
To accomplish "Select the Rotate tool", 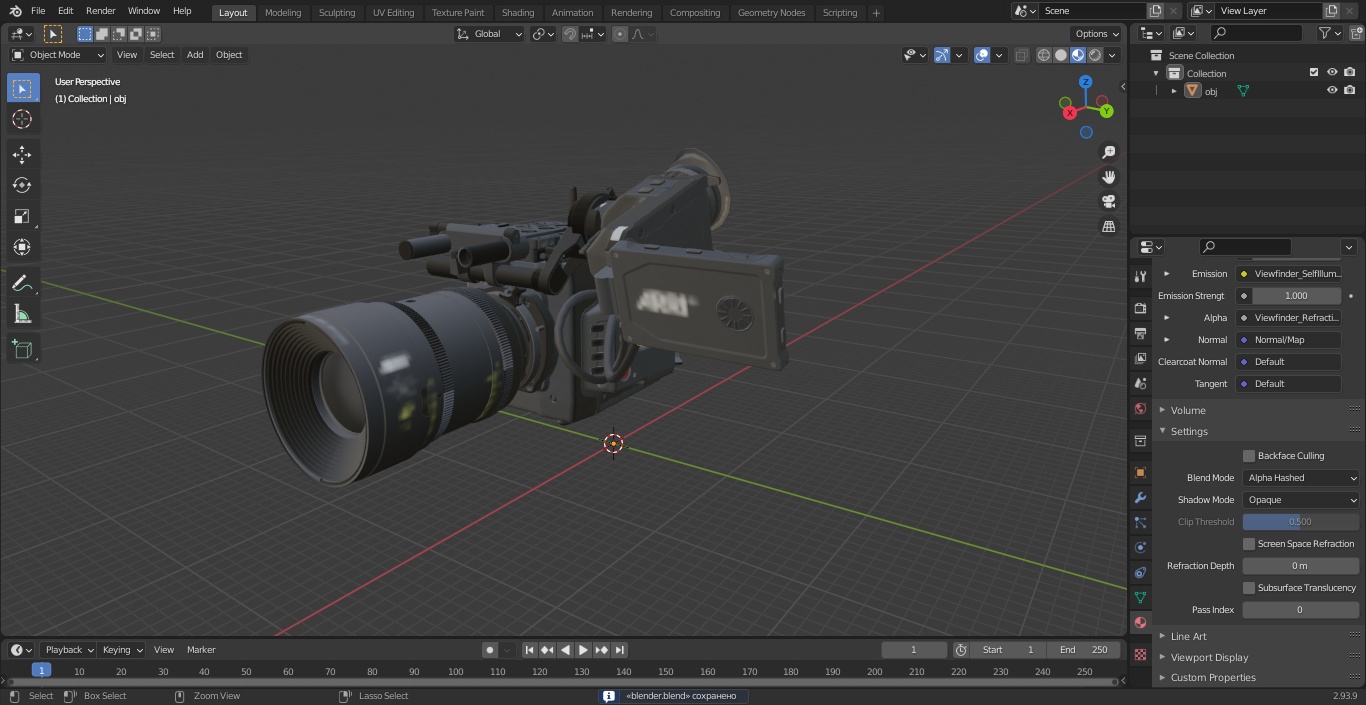I will tap(22, 185).
